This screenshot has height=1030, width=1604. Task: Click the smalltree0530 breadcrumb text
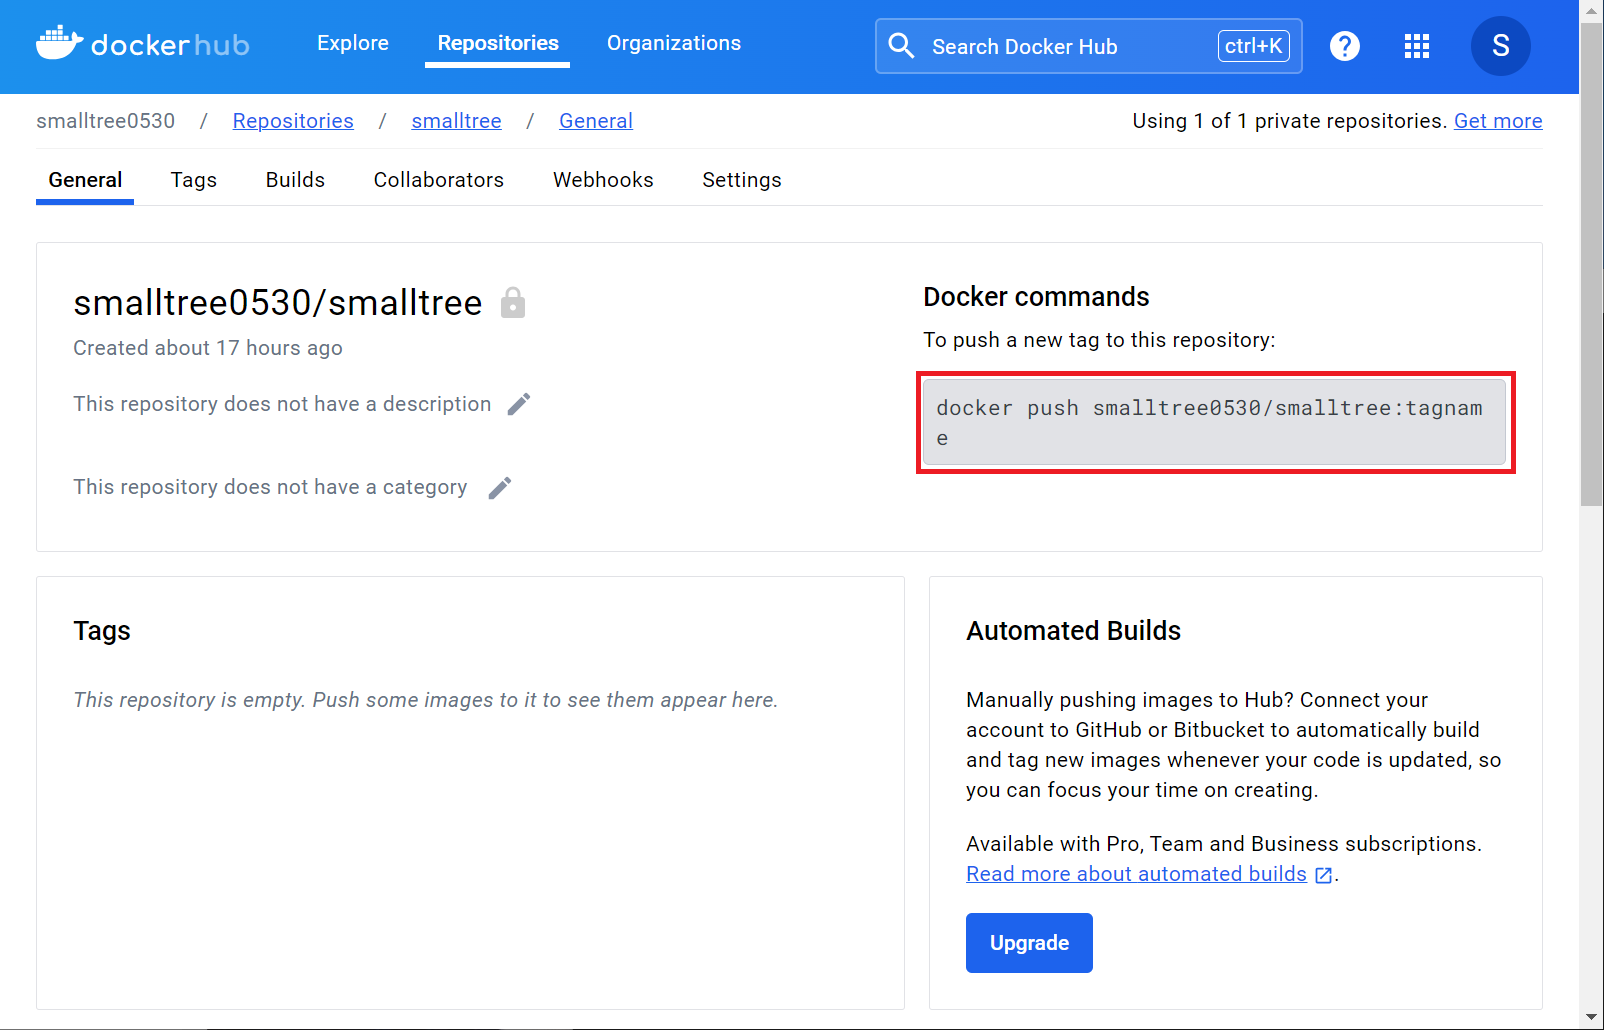(x=106, y=121)
